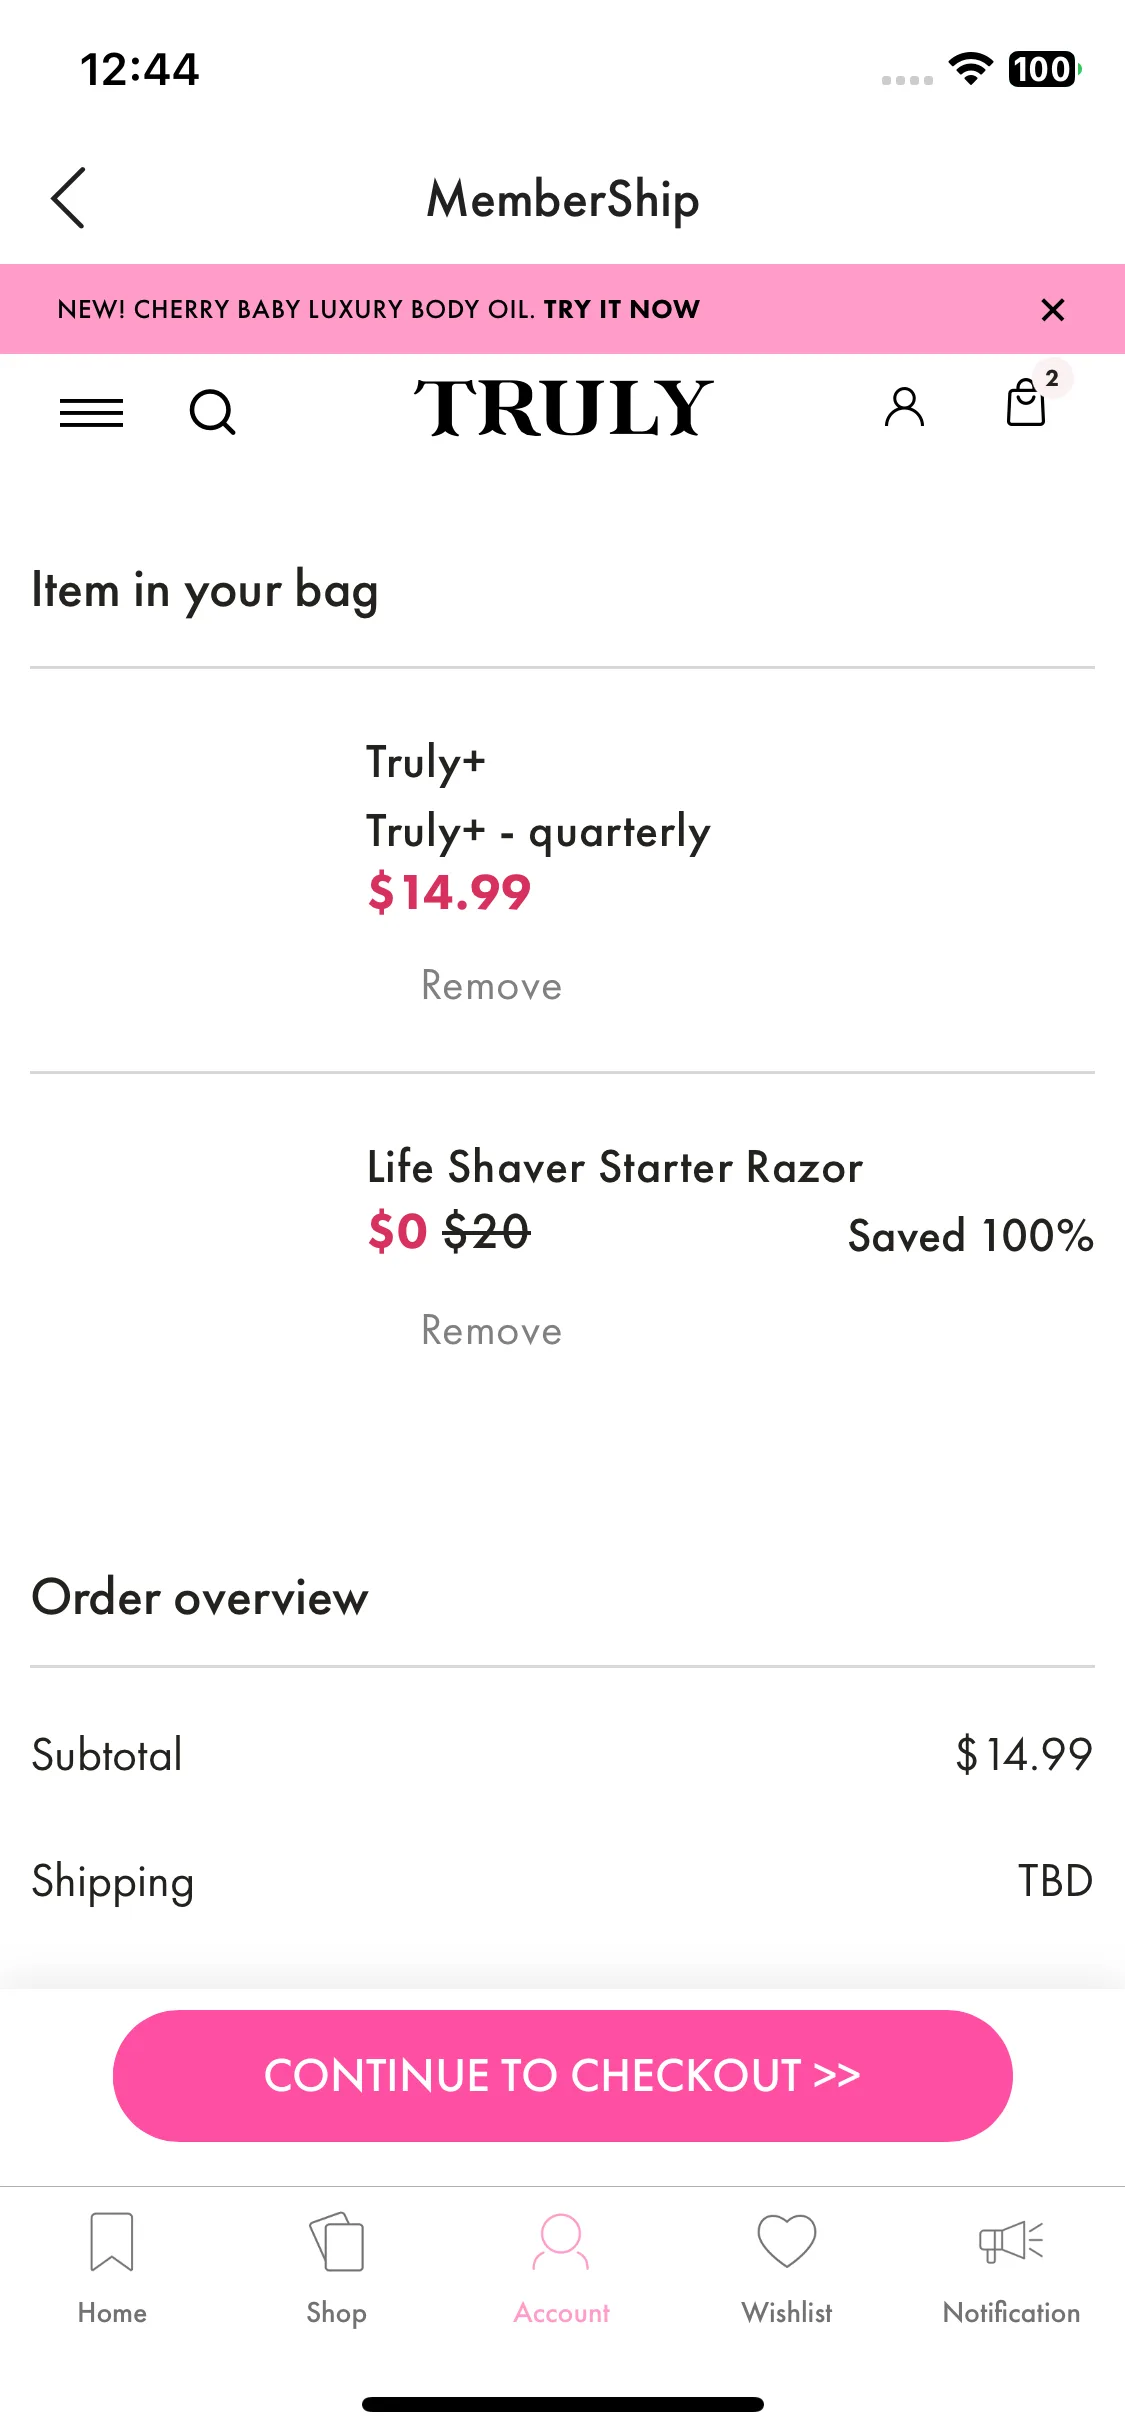
Task: Remove the Truly+ quarterly membership item
Action: pyautogui.click(x=491, y=986)
